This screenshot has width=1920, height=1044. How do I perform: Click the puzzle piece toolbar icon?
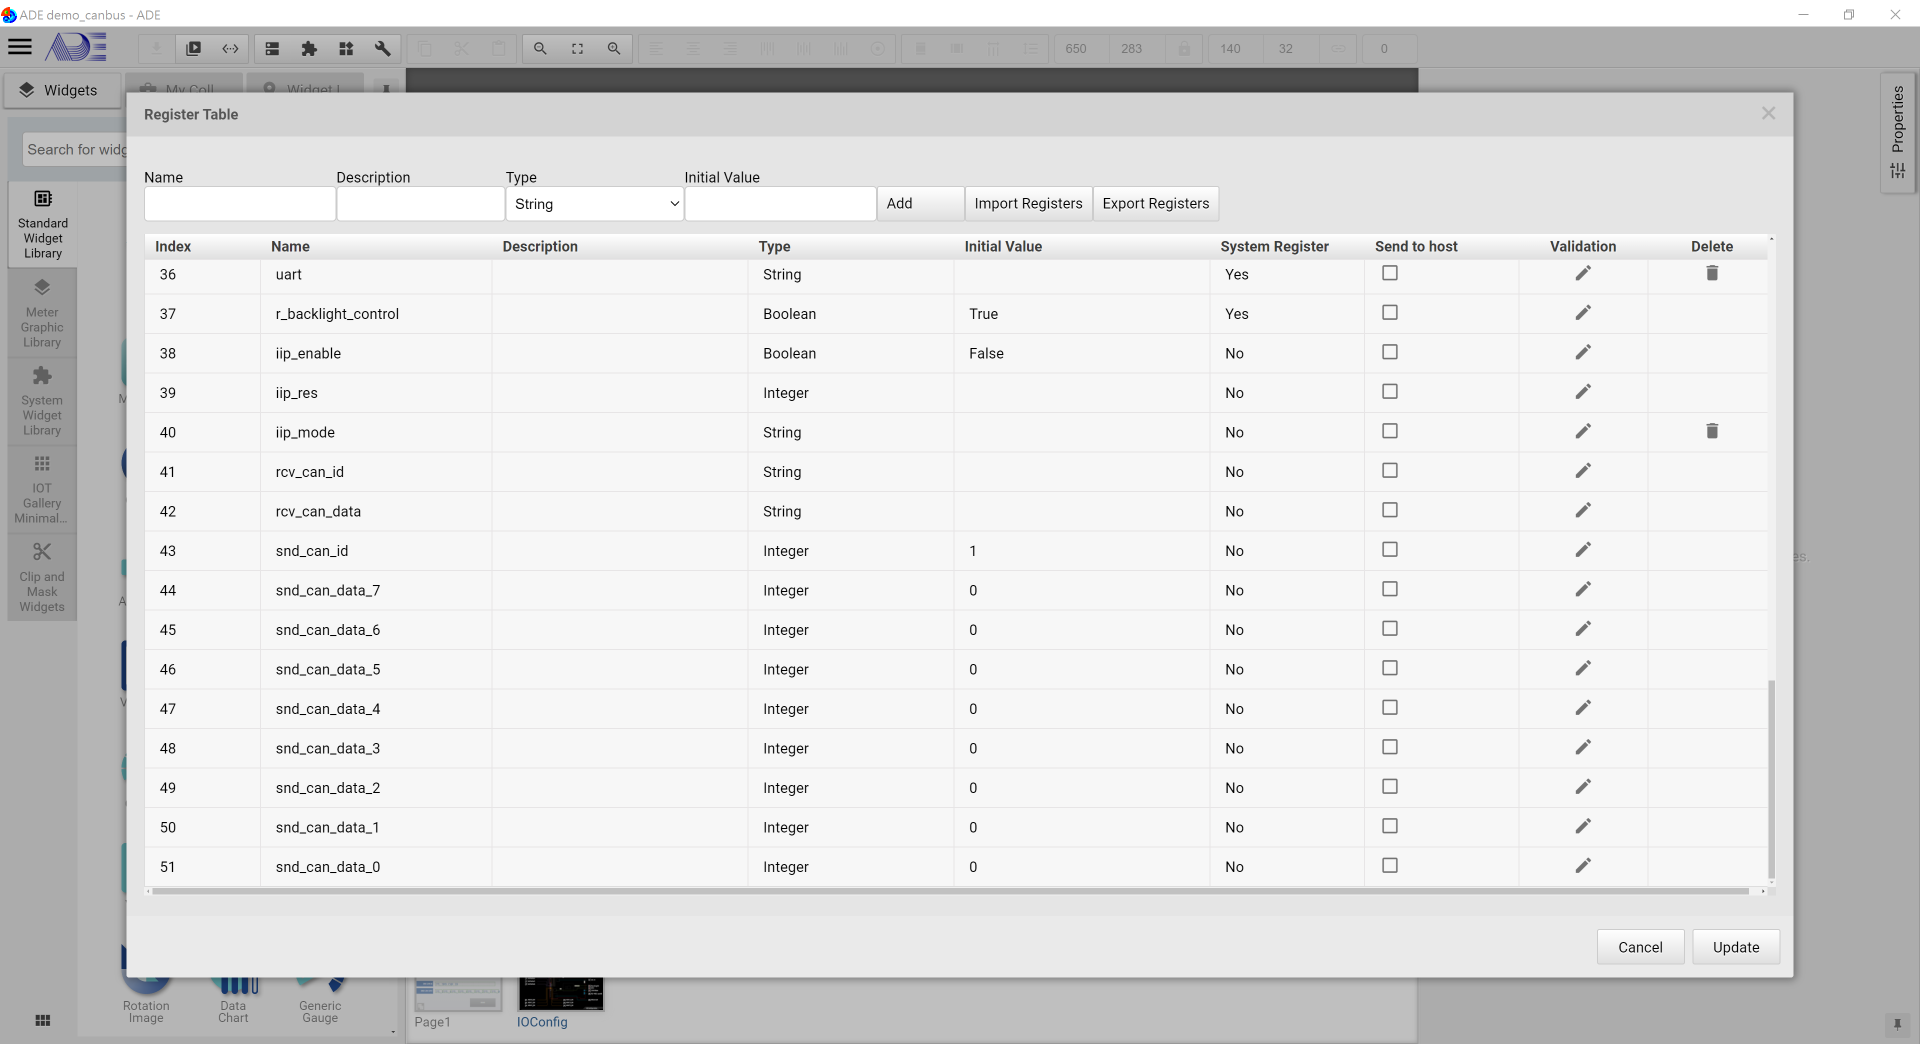pos(309,48)
